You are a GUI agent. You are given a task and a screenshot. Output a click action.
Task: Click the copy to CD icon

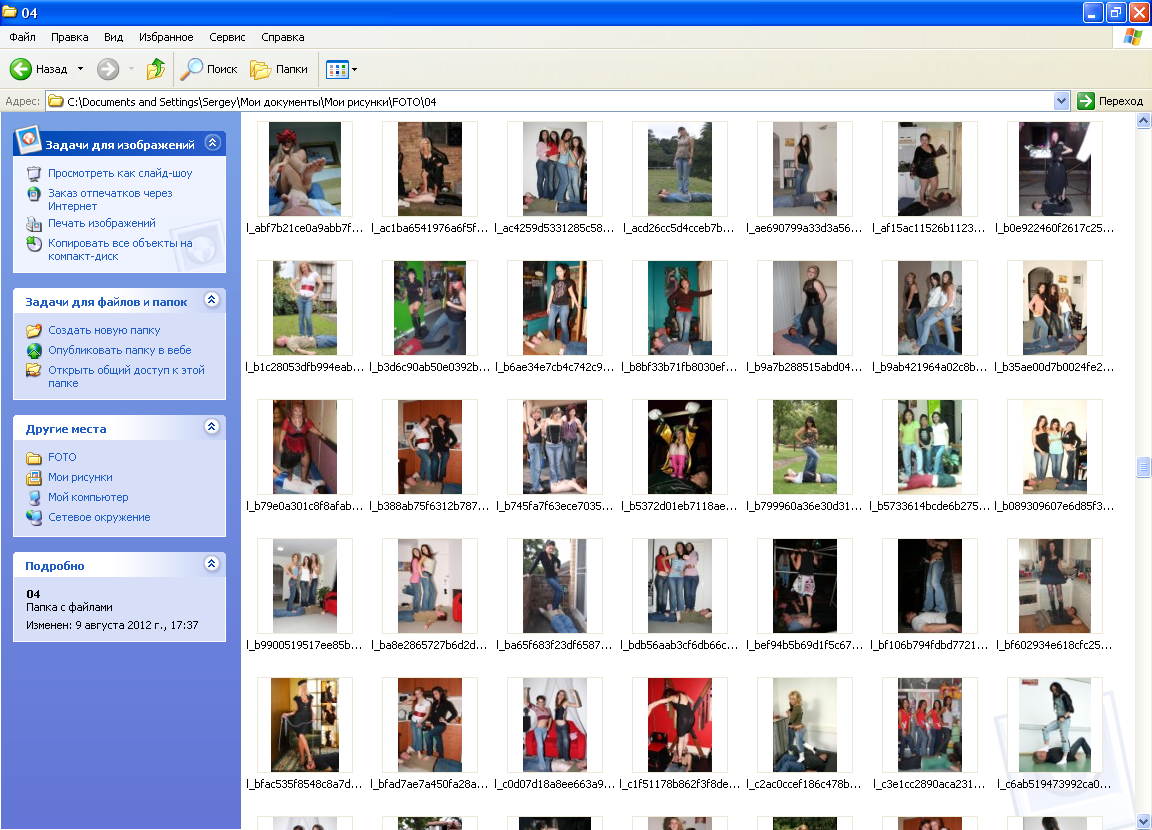click(34, 244)
